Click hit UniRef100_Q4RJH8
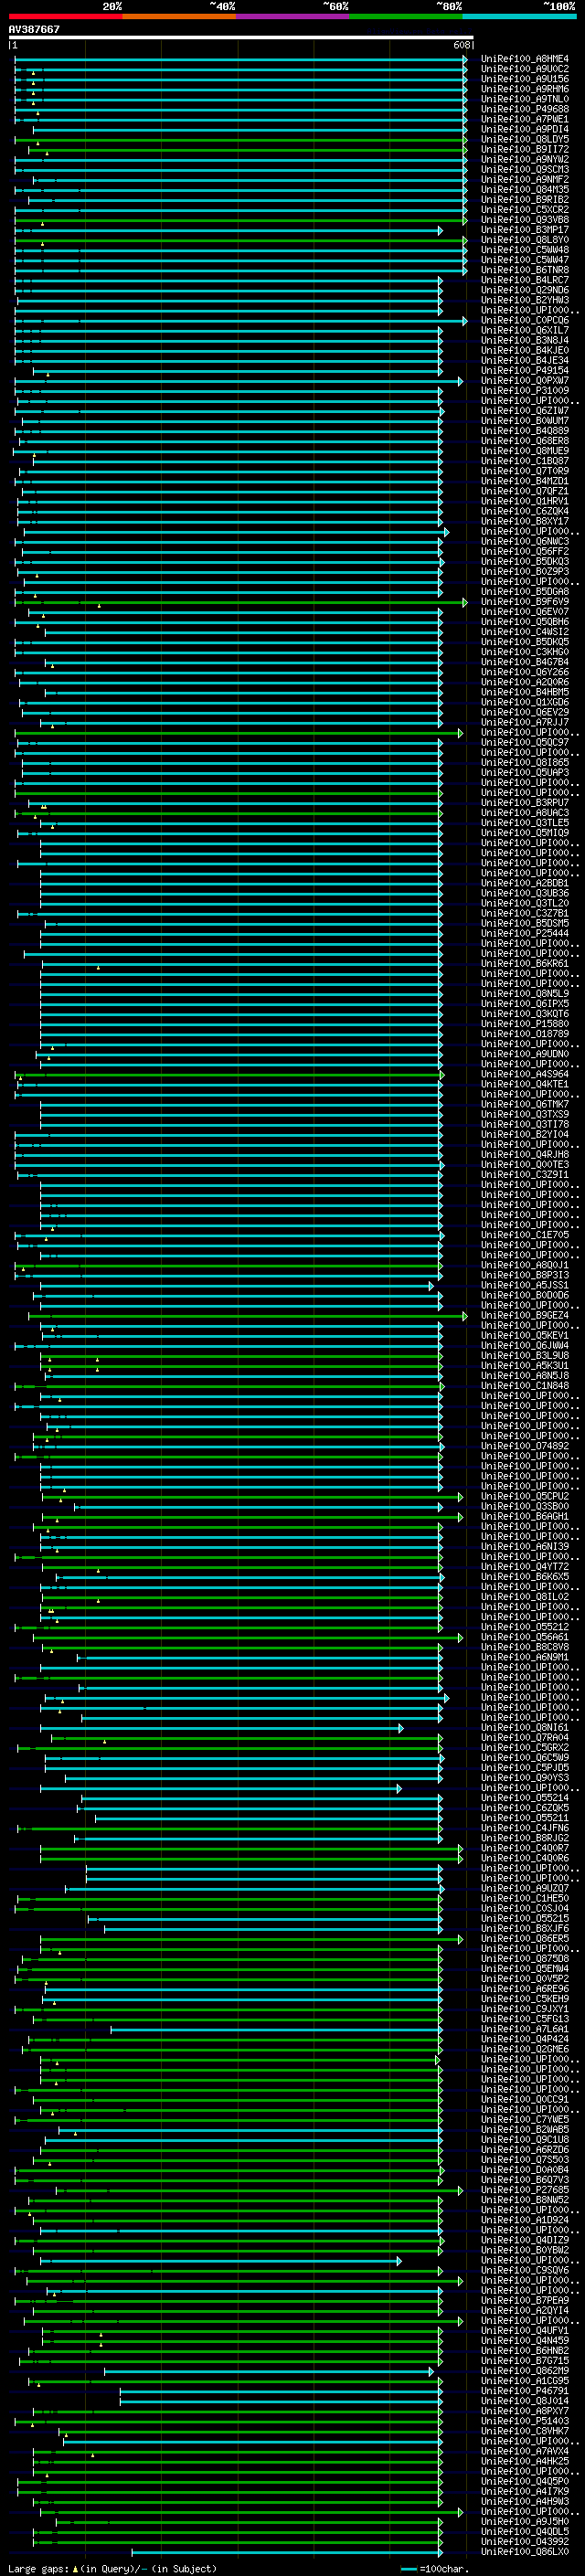585x2576 pixels. click(x=525, y=1155)
